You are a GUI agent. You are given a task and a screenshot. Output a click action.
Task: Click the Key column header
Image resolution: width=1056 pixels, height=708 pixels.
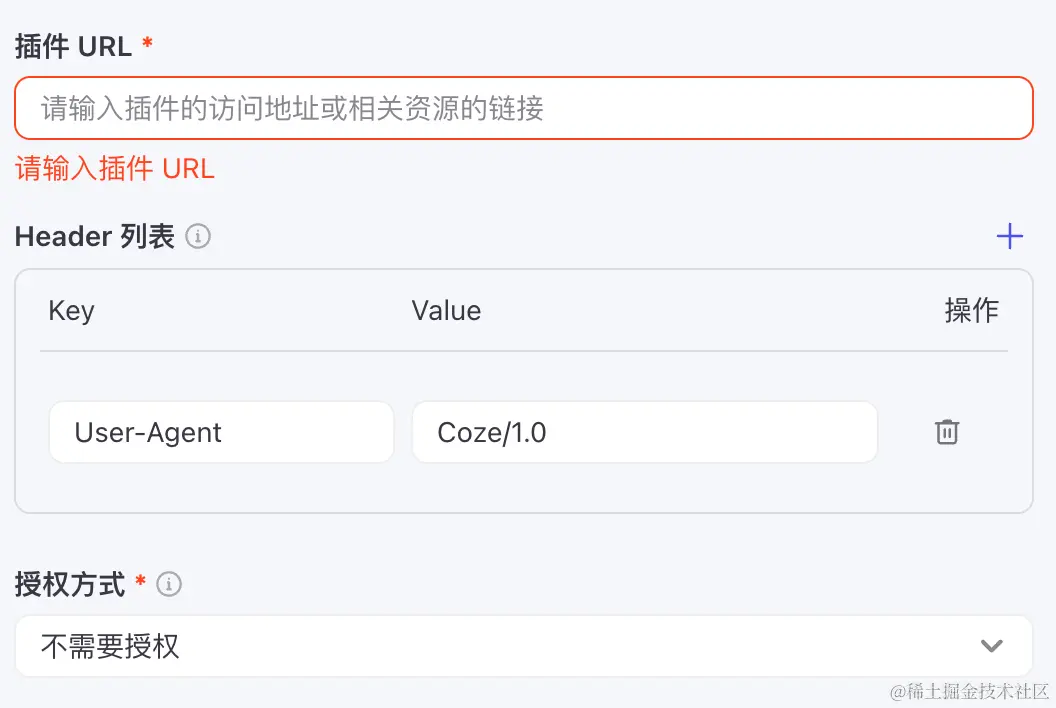point(71,310)
